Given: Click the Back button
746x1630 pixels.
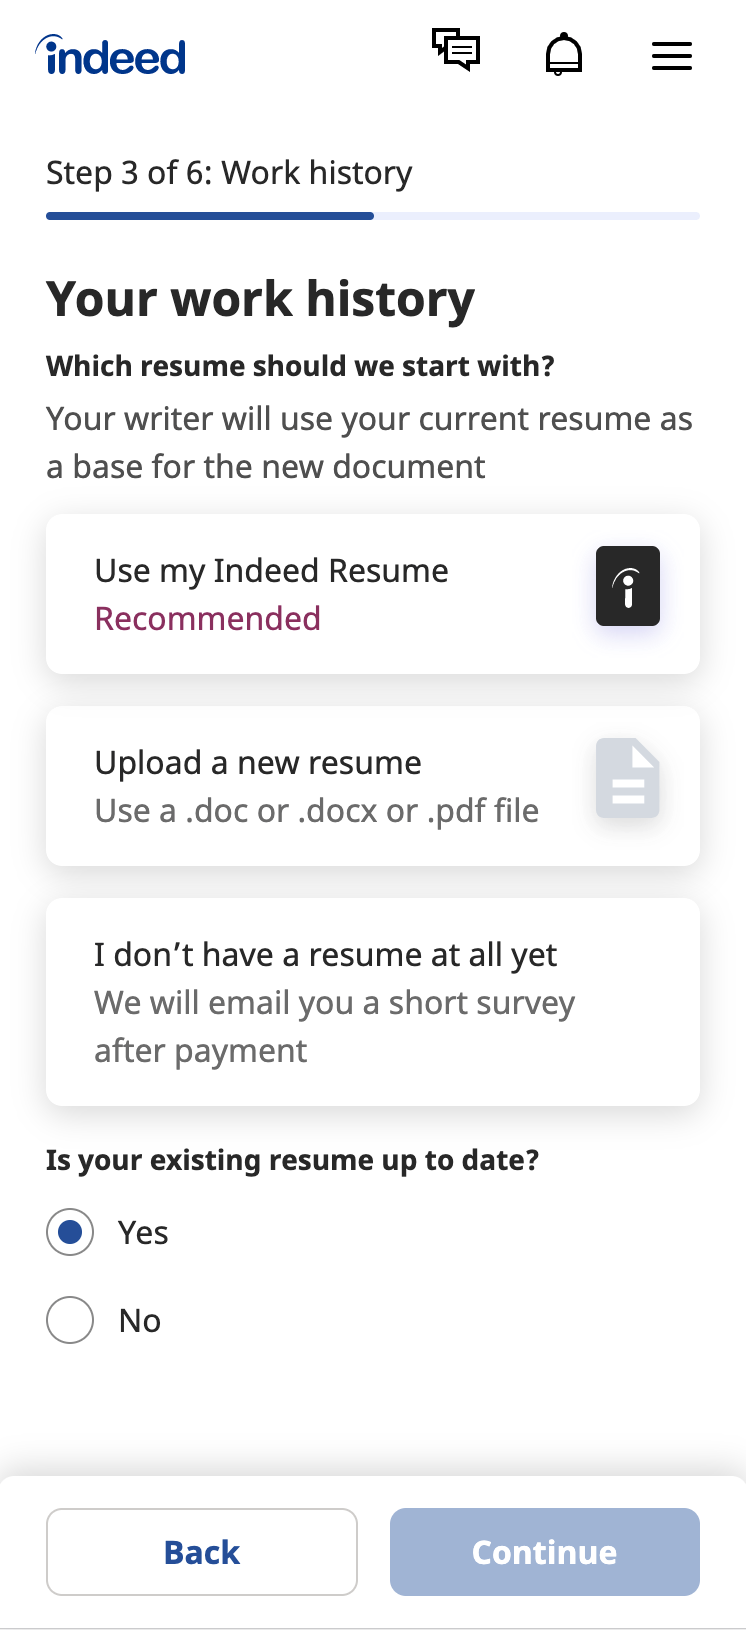Looking at the screenshot, I should point(202,1552).
